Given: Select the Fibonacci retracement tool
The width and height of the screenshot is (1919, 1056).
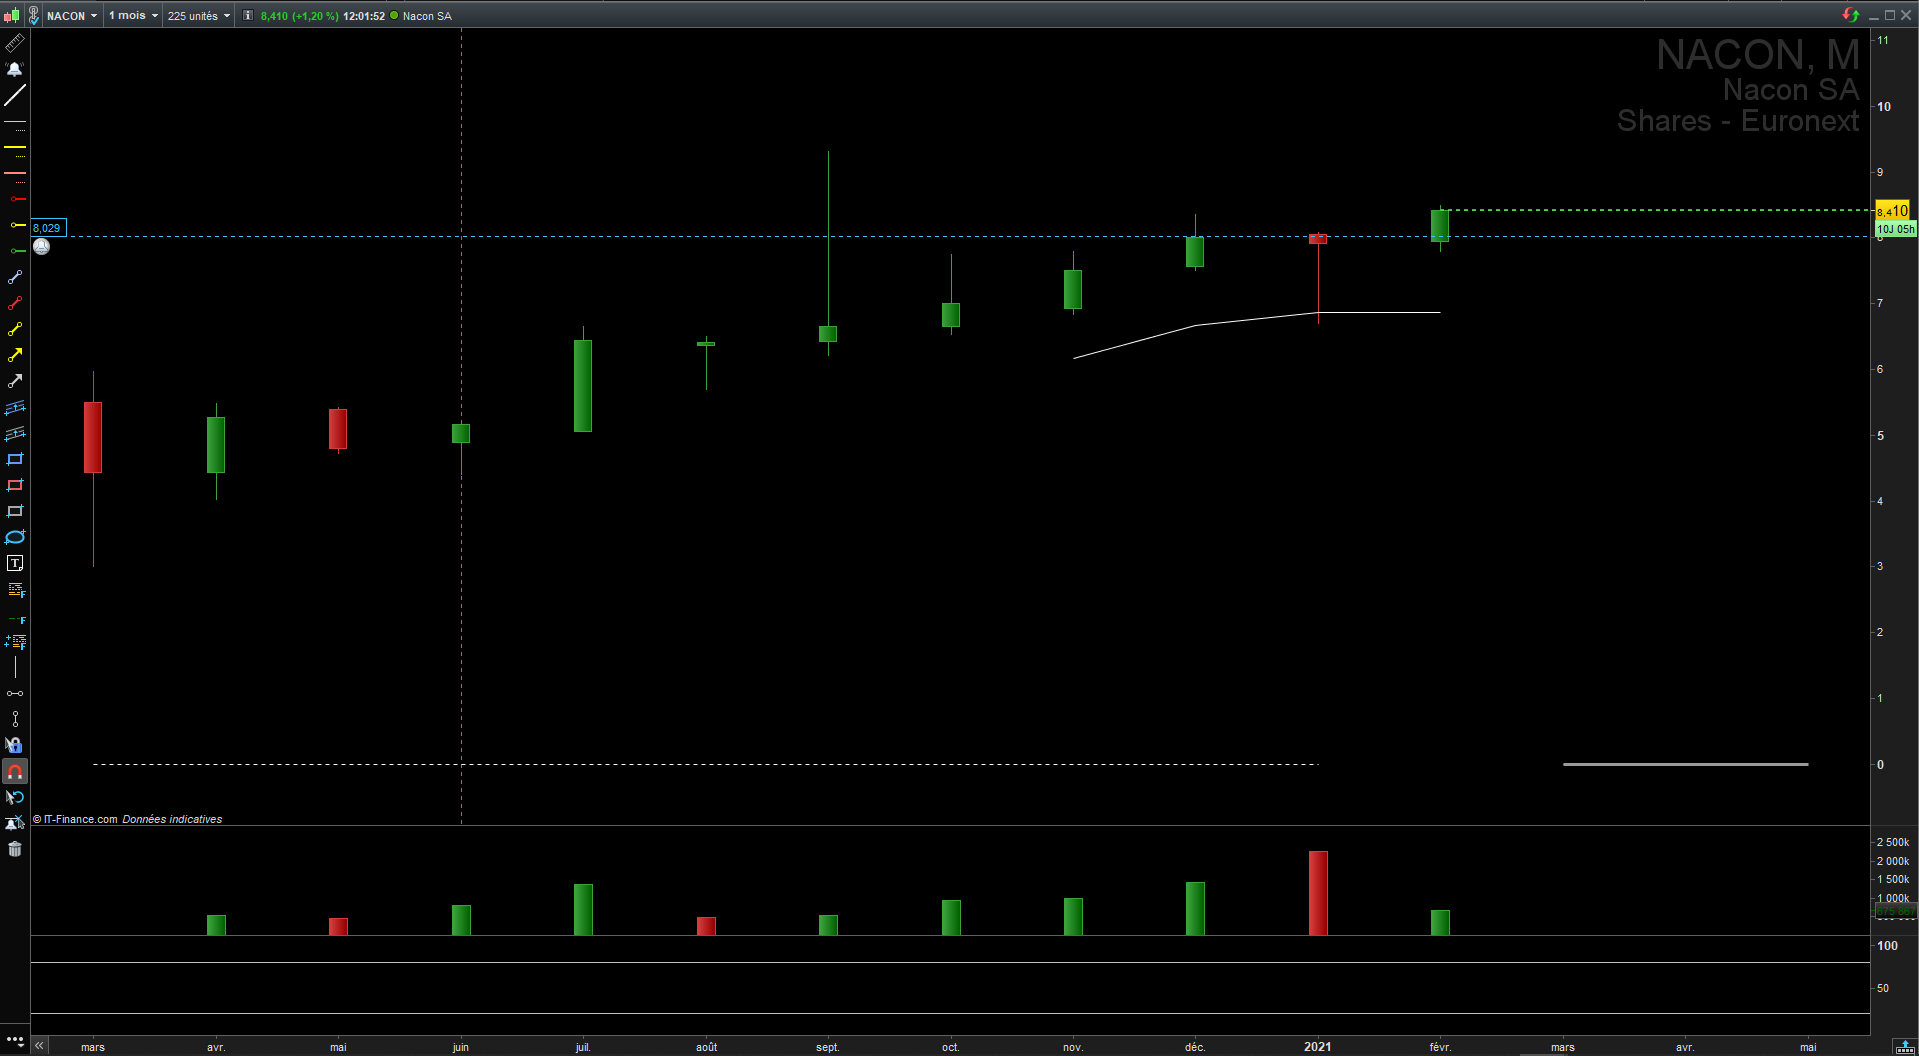Looking at the screenshot, I should point(15,590).
